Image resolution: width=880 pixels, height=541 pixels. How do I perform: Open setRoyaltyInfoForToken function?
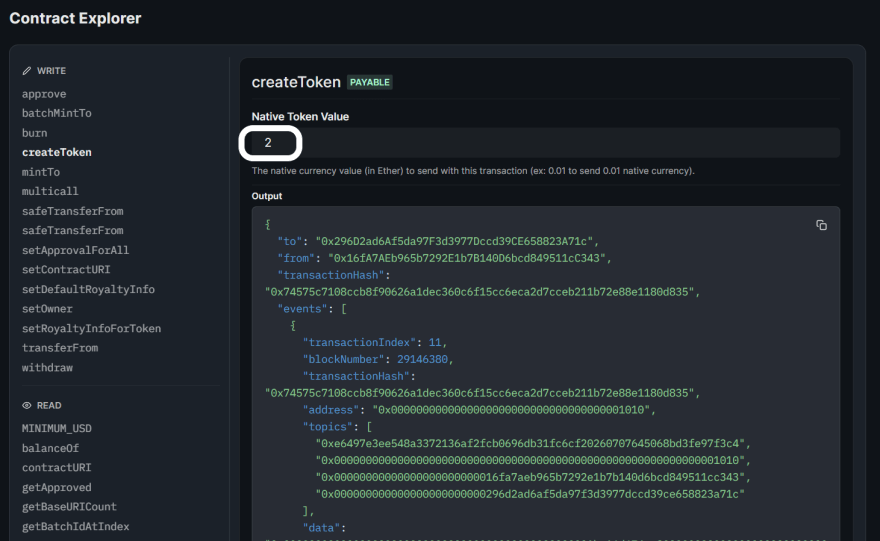pos(91,328)
